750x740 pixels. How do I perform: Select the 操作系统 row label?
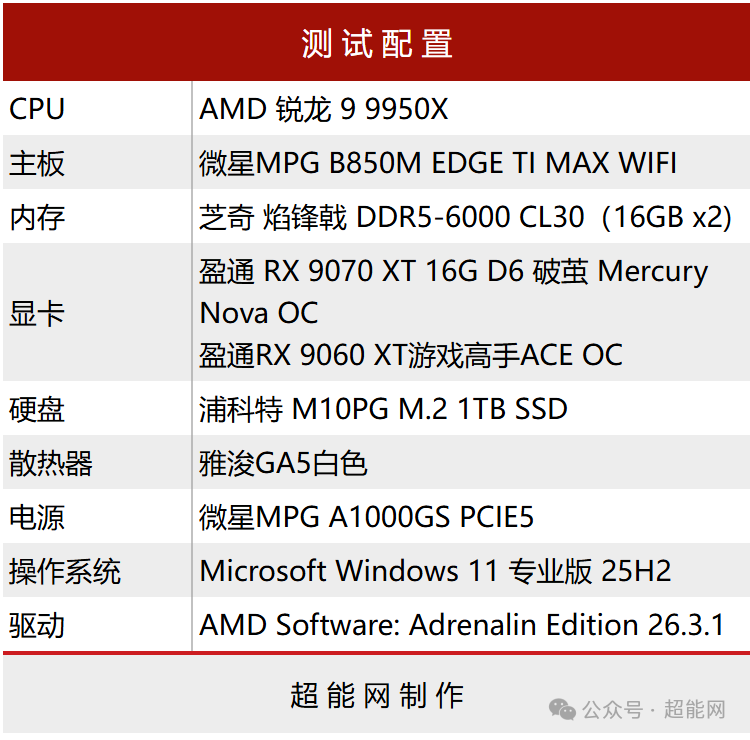(65, 571)
